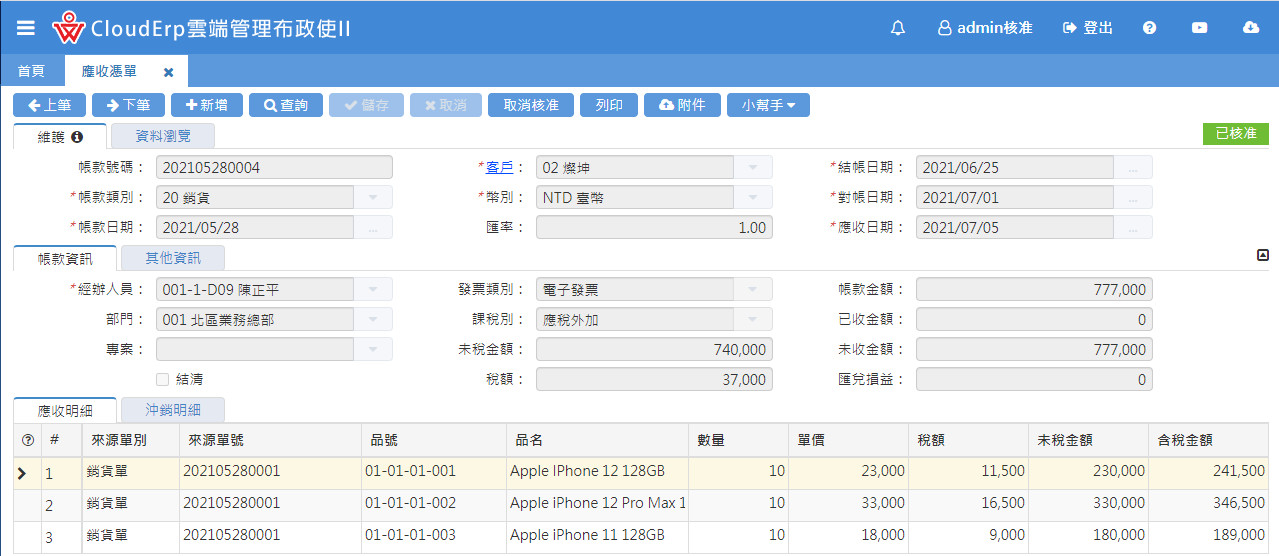Collapse the 帳款資訊 section panel

pyautogui.click(x=1262, y=256)
